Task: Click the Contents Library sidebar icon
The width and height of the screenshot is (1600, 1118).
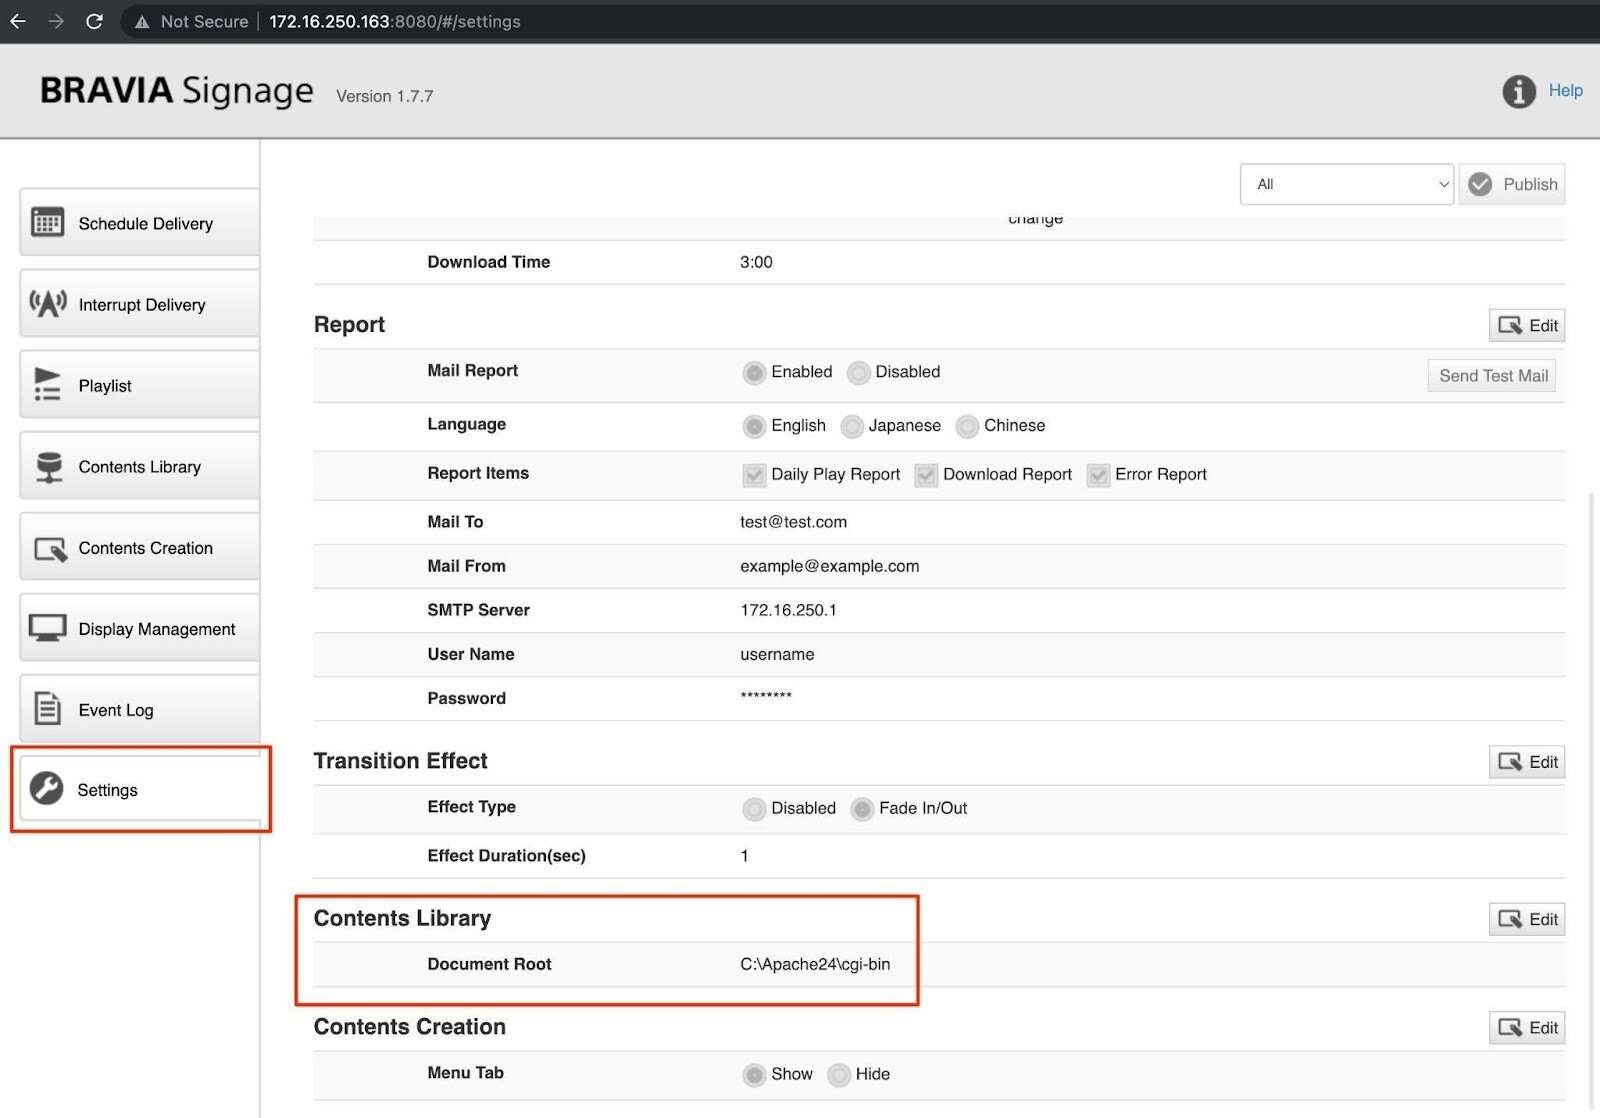Action: coord(46,466)
